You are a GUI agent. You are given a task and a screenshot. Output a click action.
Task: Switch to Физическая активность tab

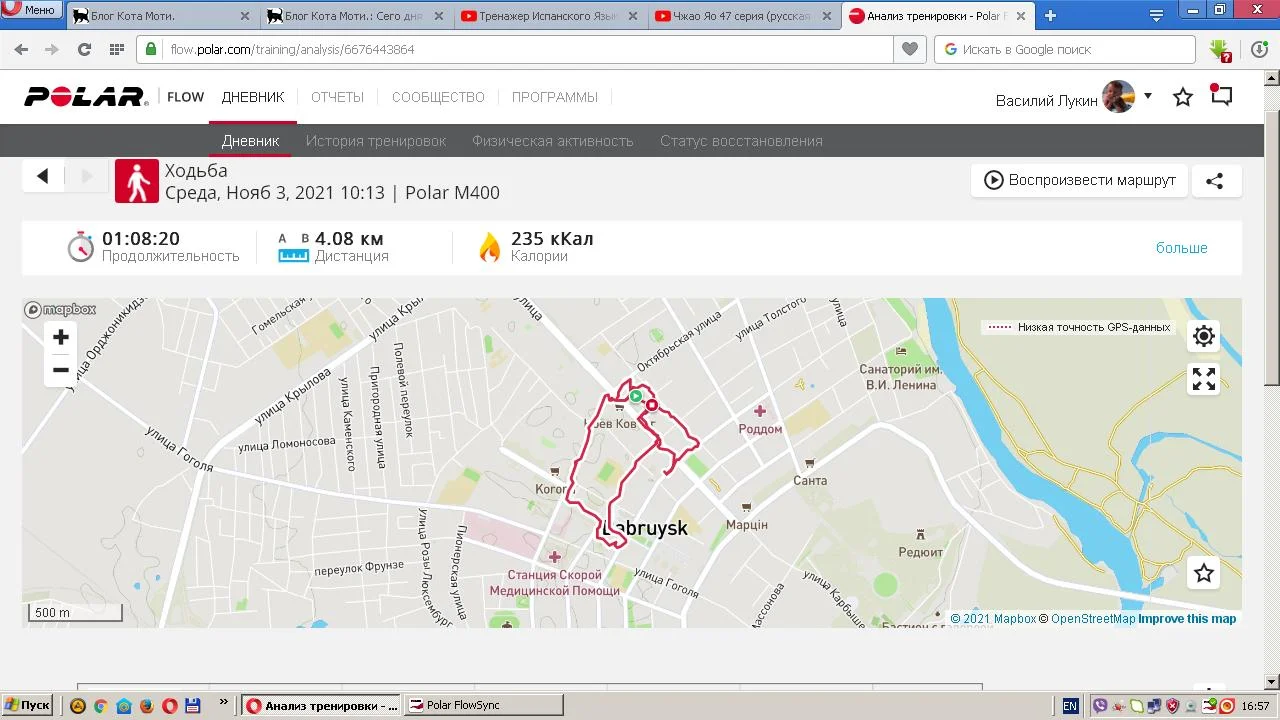coord(553,141)
